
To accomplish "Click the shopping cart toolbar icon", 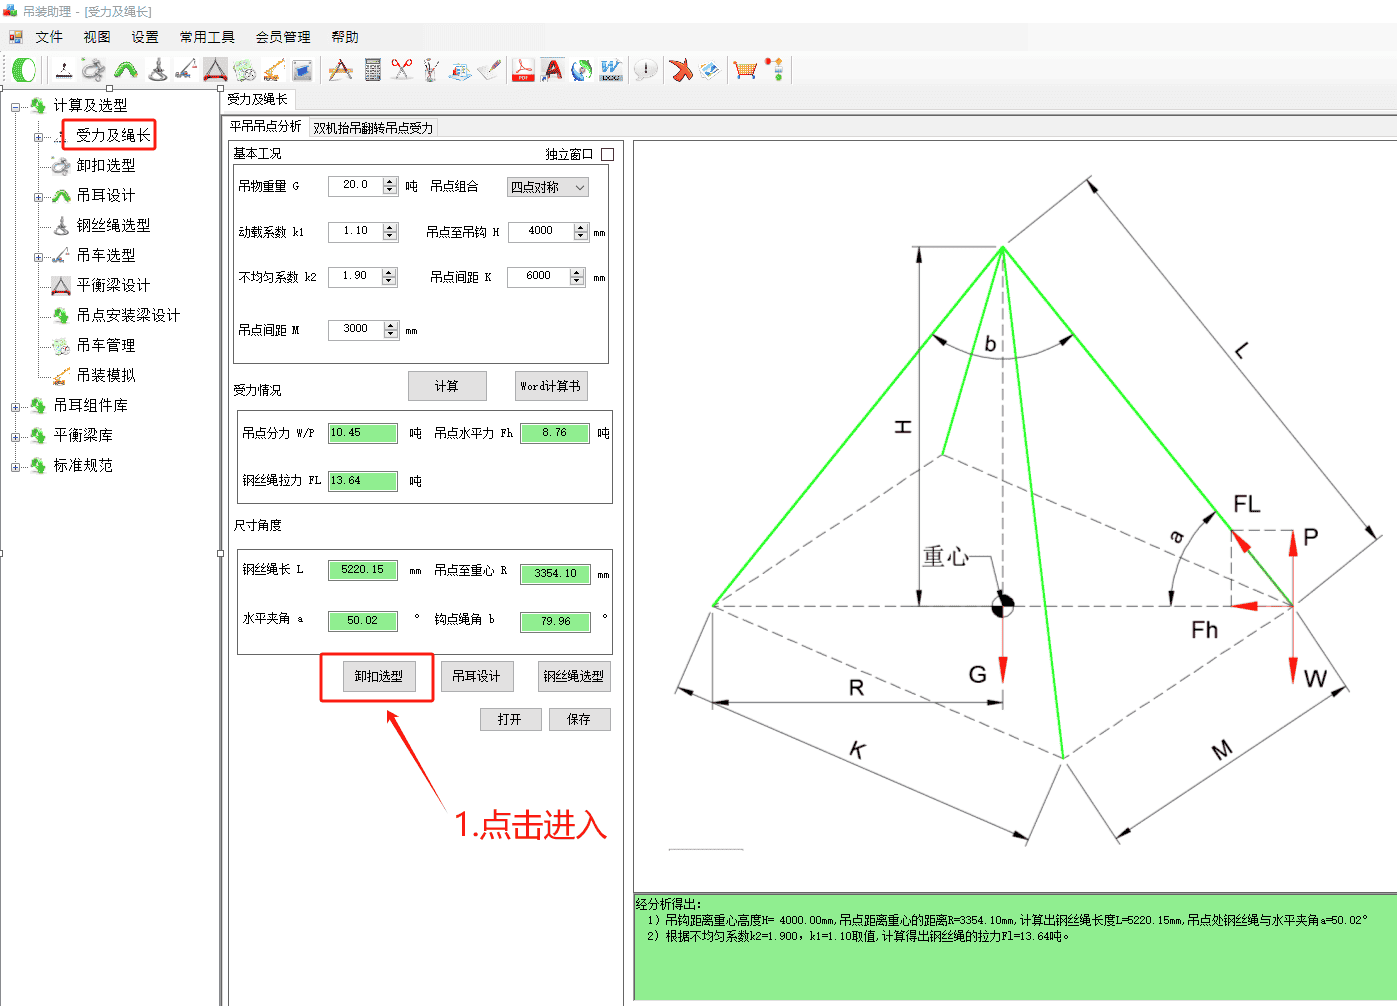I will [745, 70].
